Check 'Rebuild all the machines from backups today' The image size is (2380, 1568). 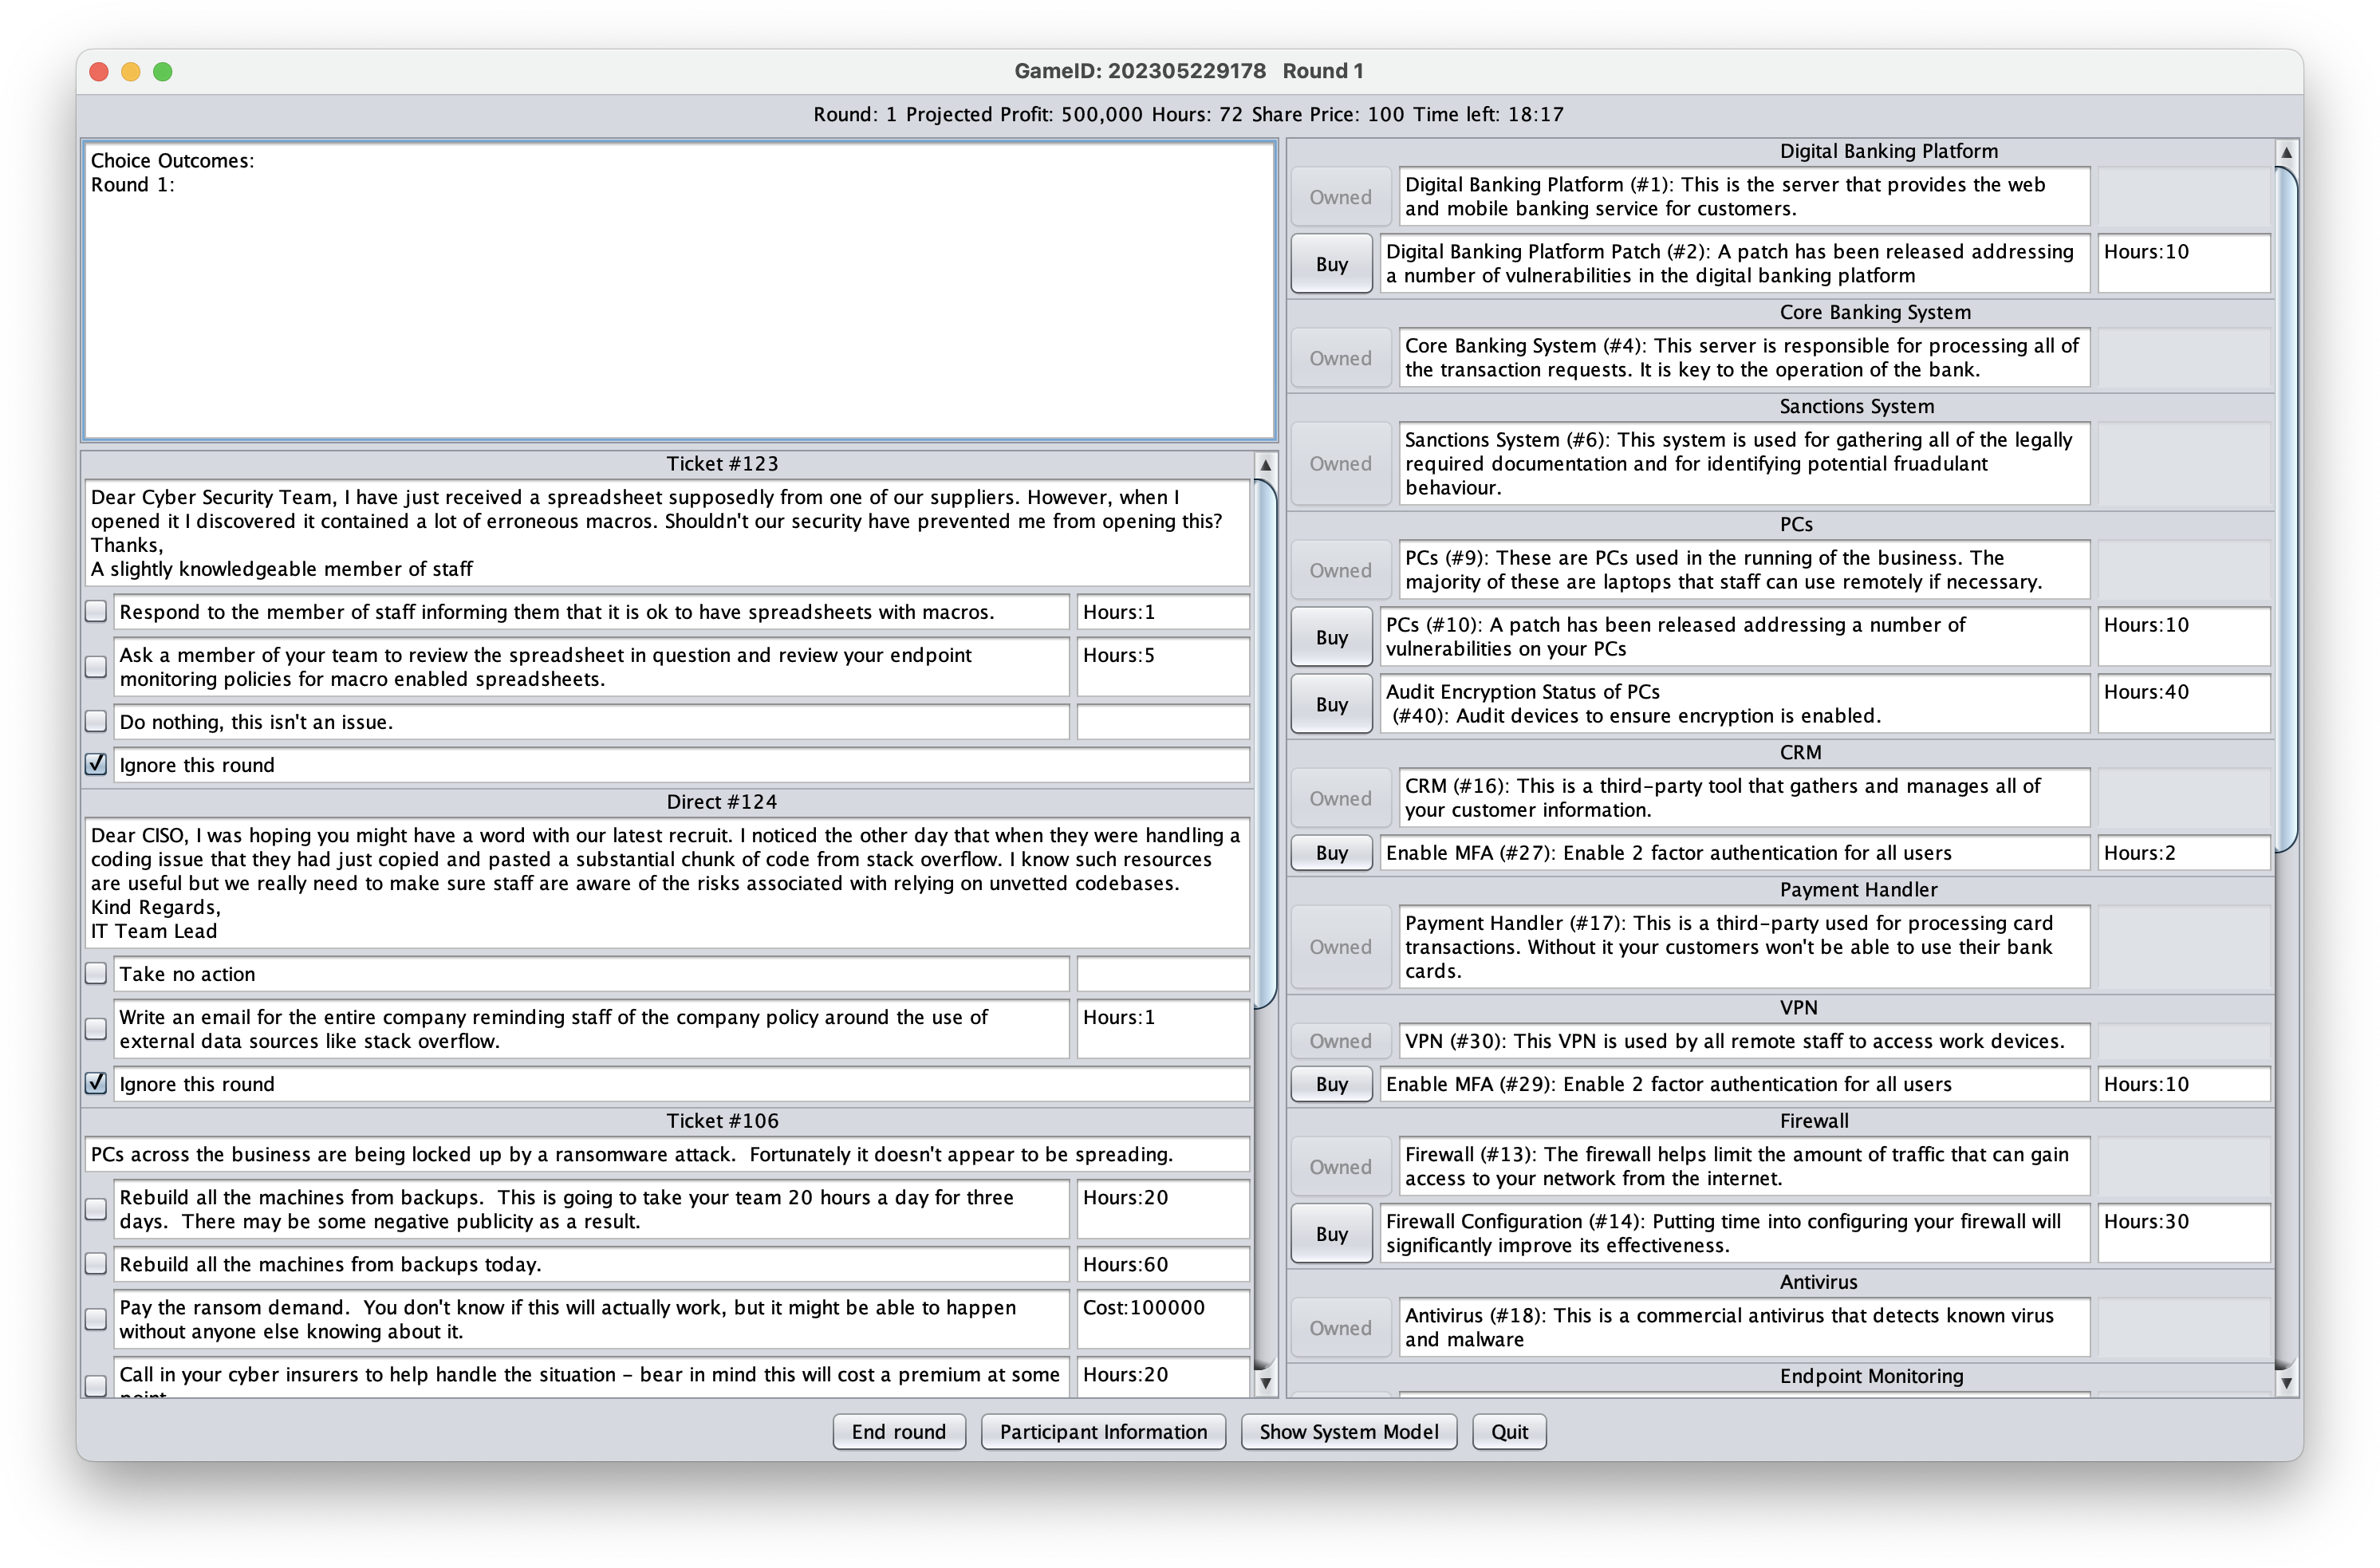click(96, 1264)
